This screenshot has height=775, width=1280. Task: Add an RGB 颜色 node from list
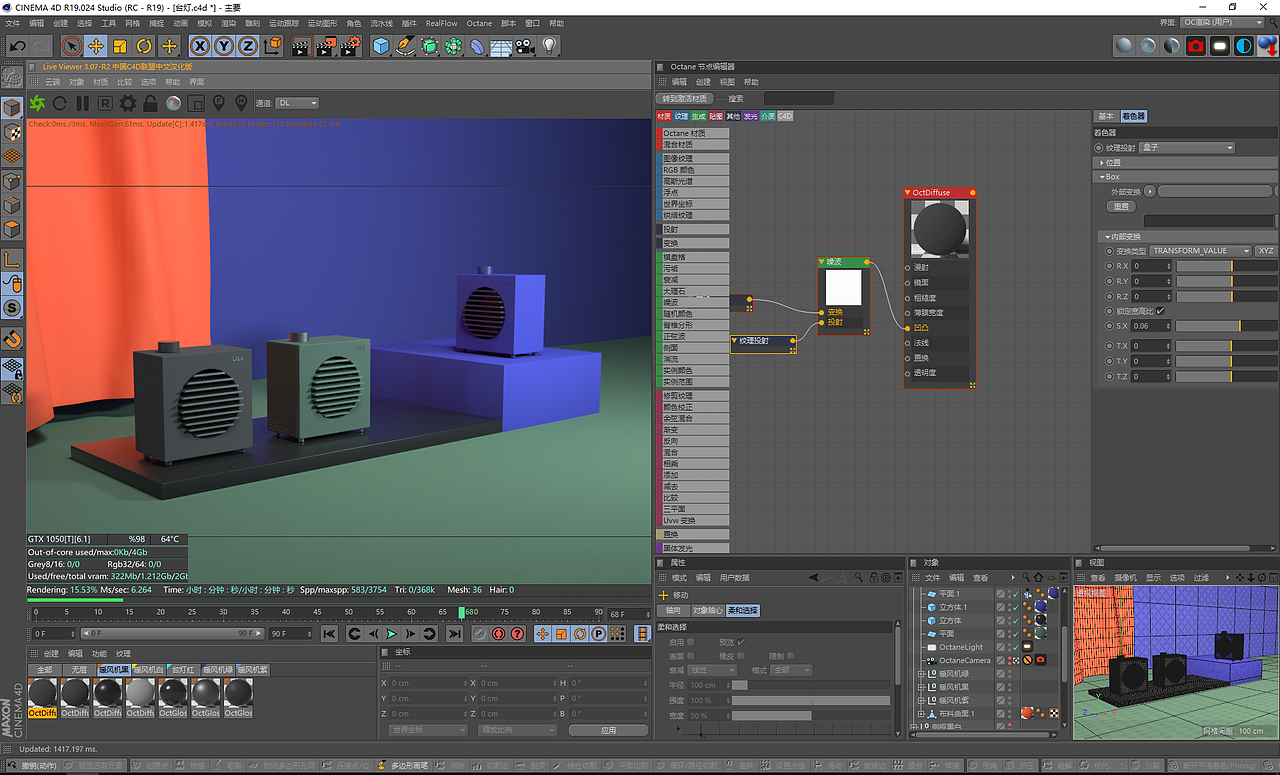click(692, 170)
